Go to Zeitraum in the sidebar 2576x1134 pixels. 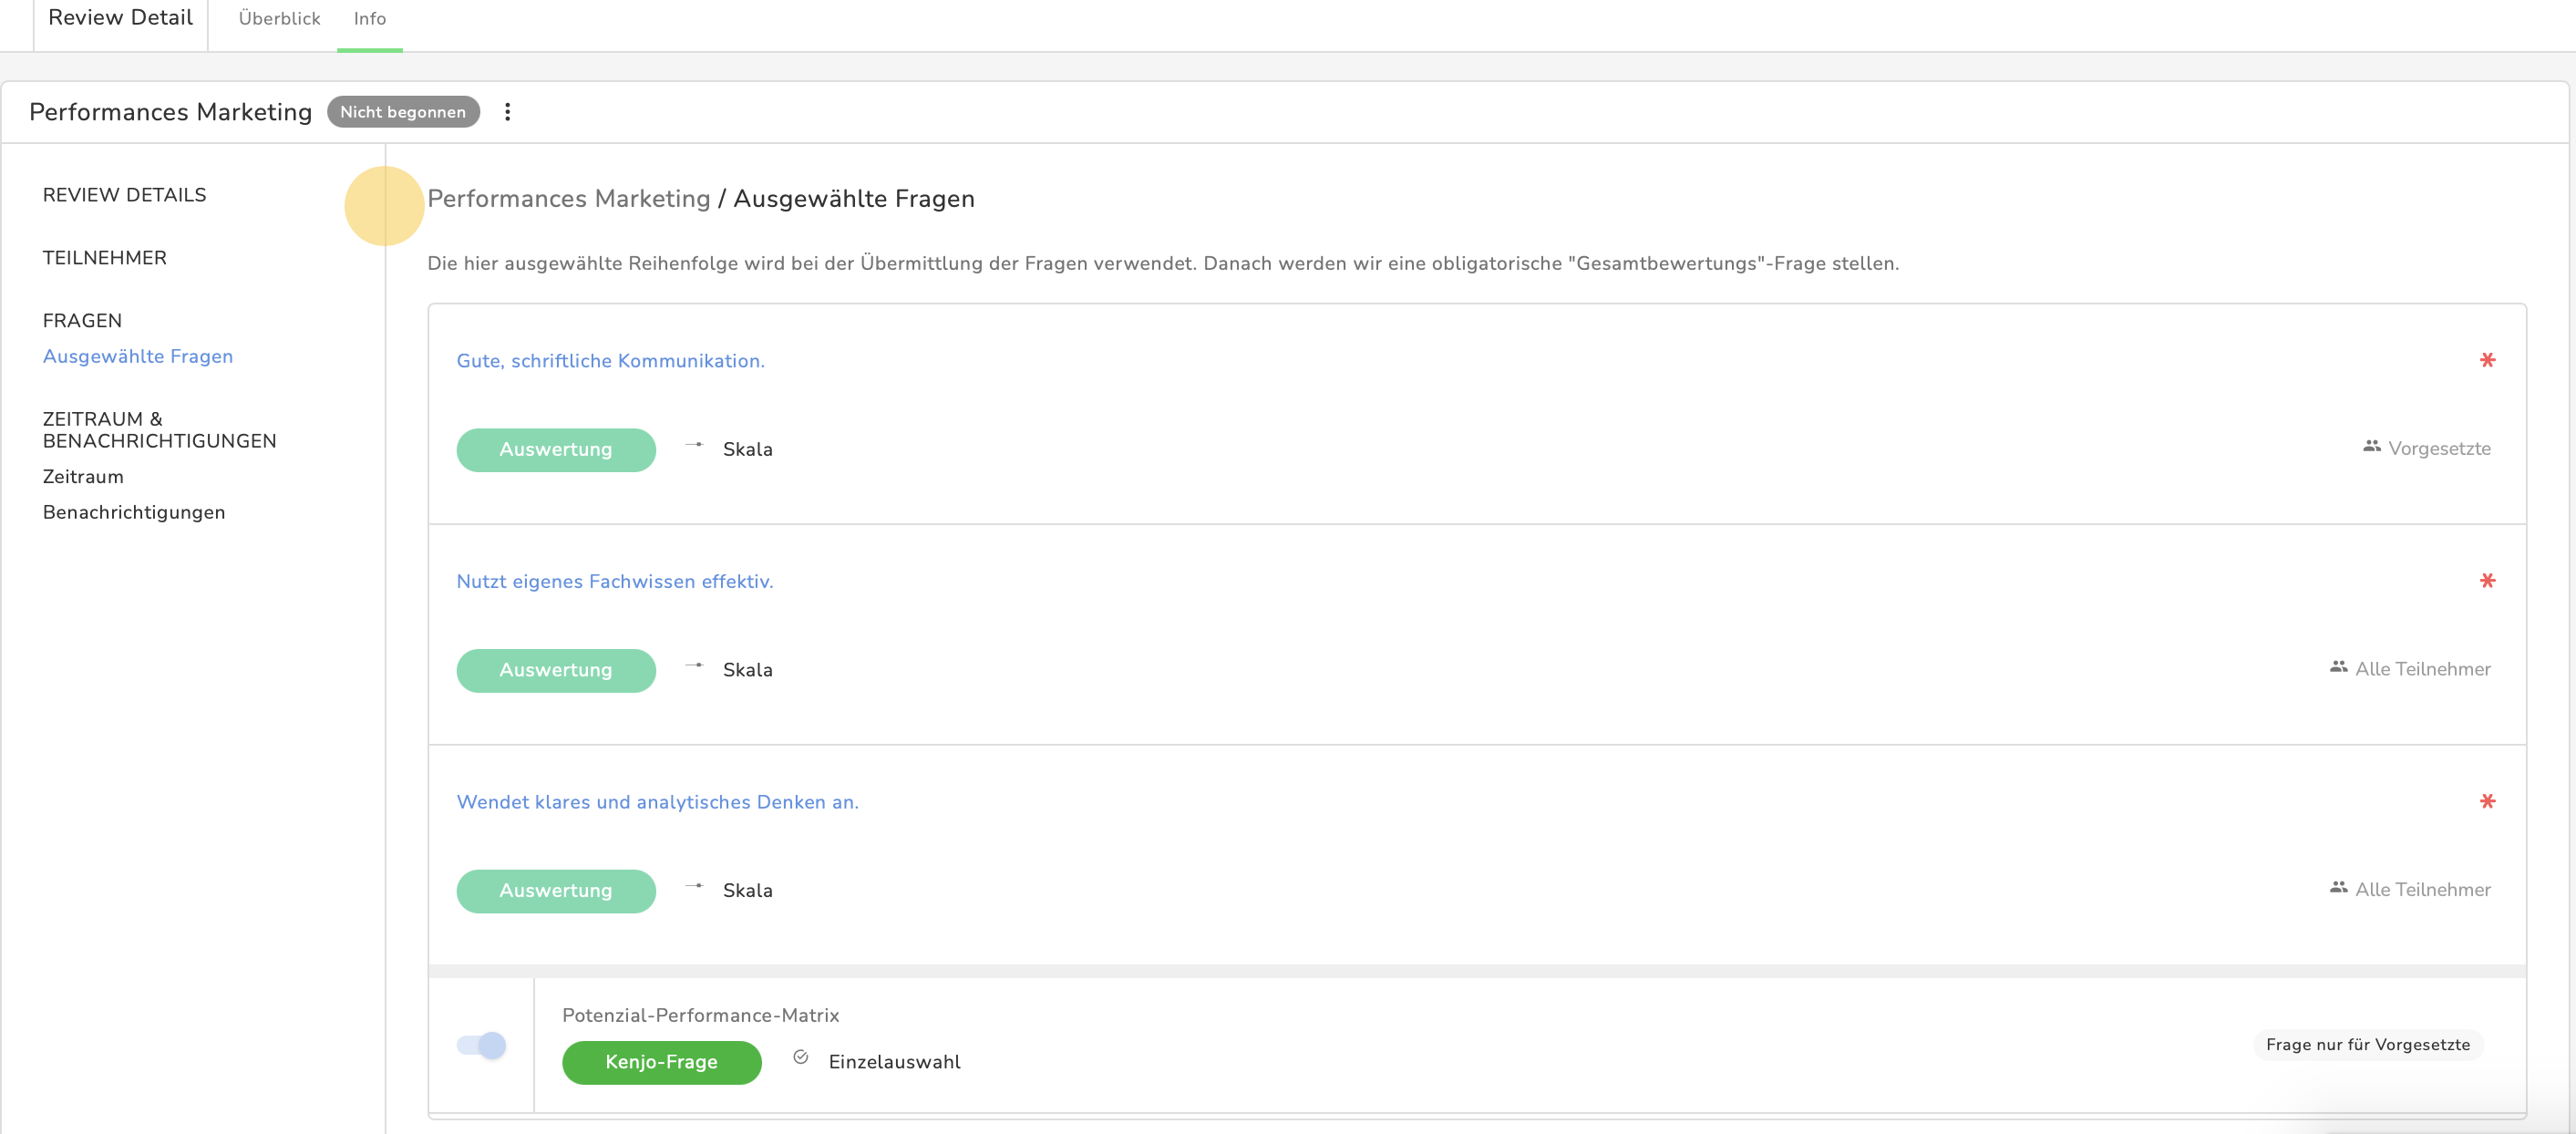(83, 477)
